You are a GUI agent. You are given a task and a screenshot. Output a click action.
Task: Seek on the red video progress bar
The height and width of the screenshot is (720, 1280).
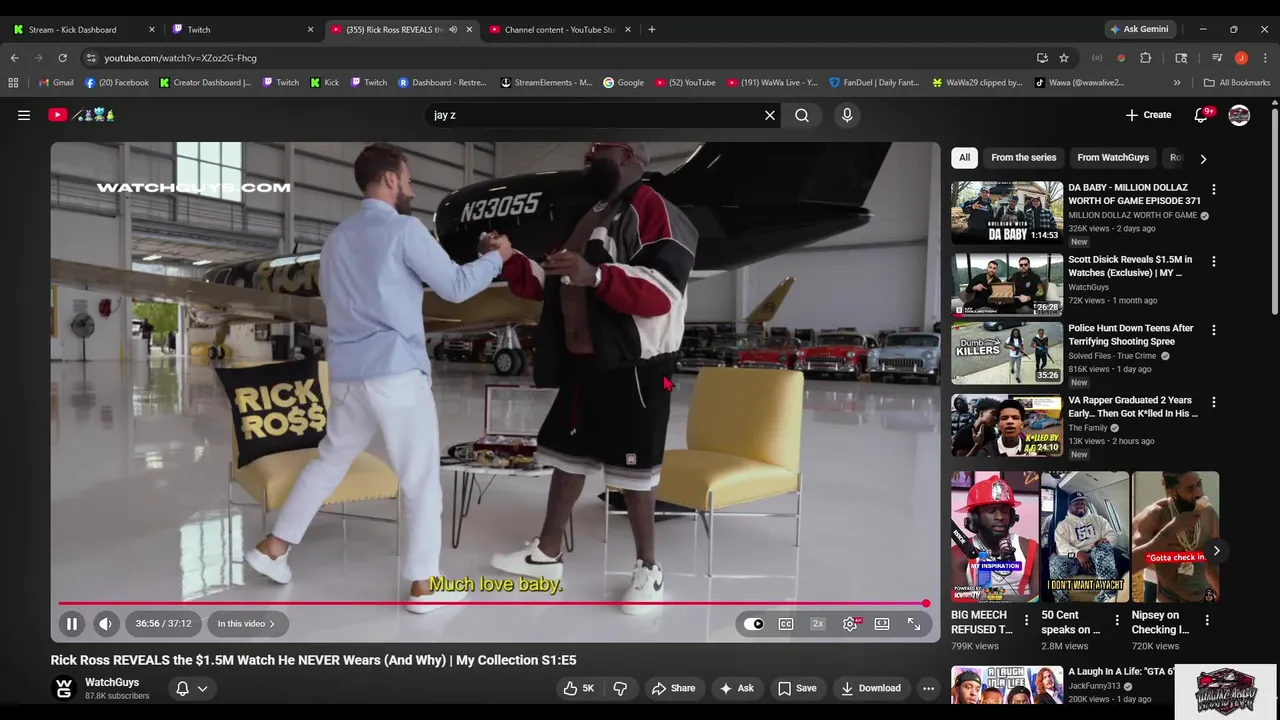pyautogui.click(x=494, y=603)
